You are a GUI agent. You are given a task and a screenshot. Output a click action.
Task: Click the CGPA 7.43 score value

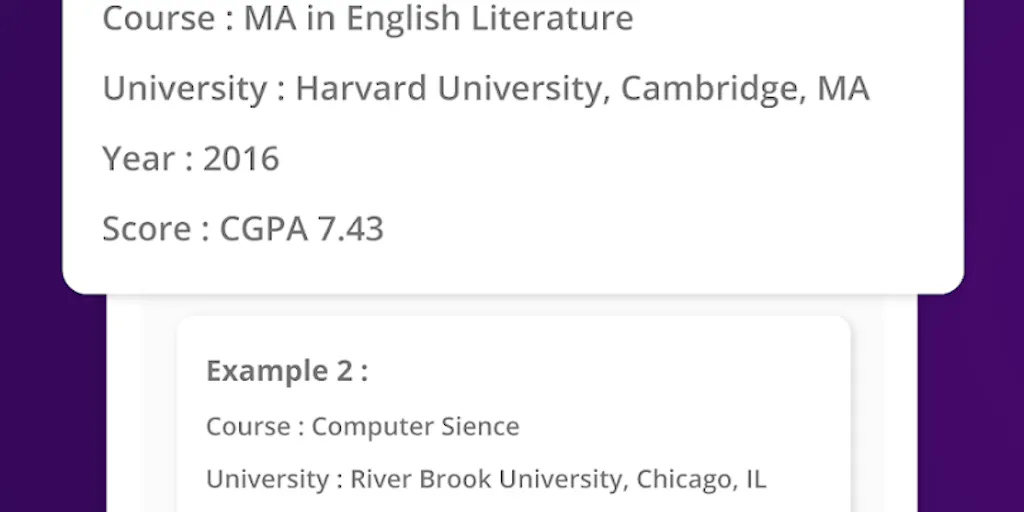pos(301,229)
